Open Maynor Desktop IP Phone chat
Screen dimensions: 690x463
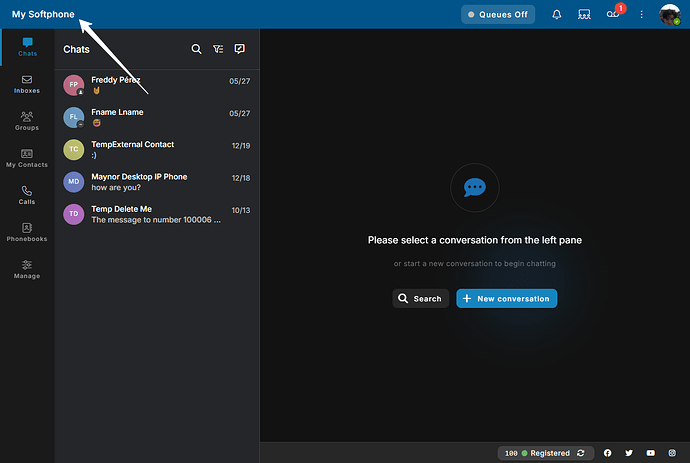pyautogui.click(x=157, y=182)
